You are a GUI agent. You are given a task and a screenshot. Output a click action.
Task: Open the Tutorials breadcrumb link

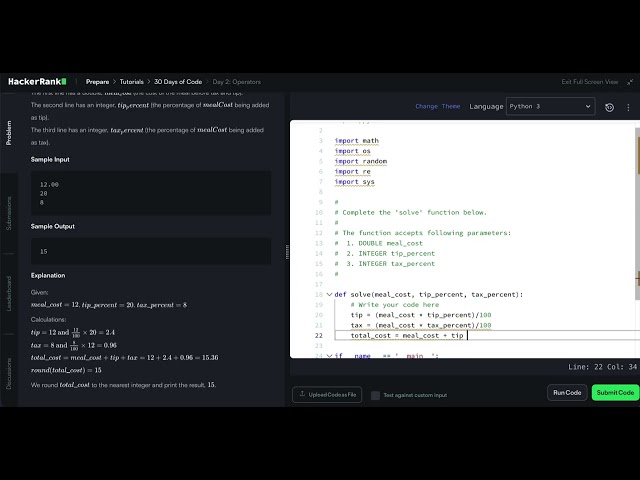click(131, 82)
